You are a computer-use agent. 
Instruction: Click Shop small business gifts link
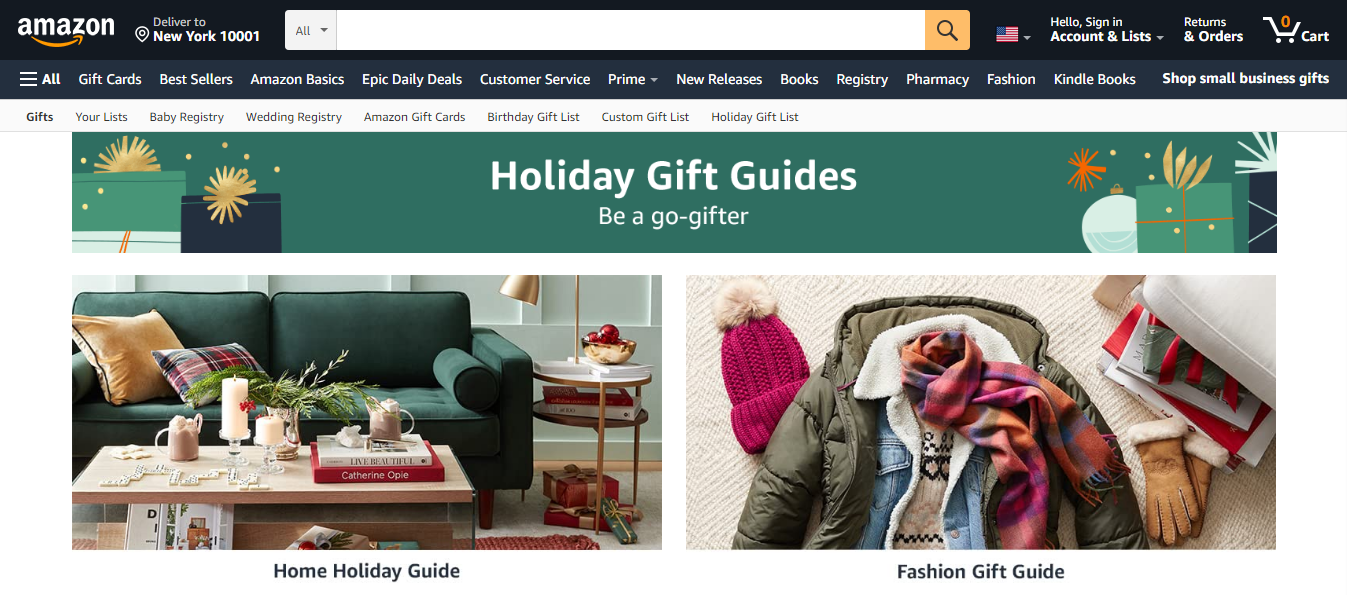1245,78
